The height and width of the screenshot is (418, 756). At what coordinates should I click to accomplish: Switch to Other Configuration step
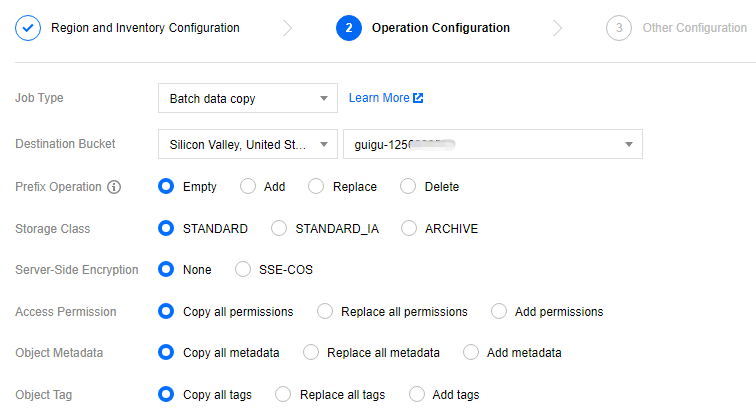[694, 28]
